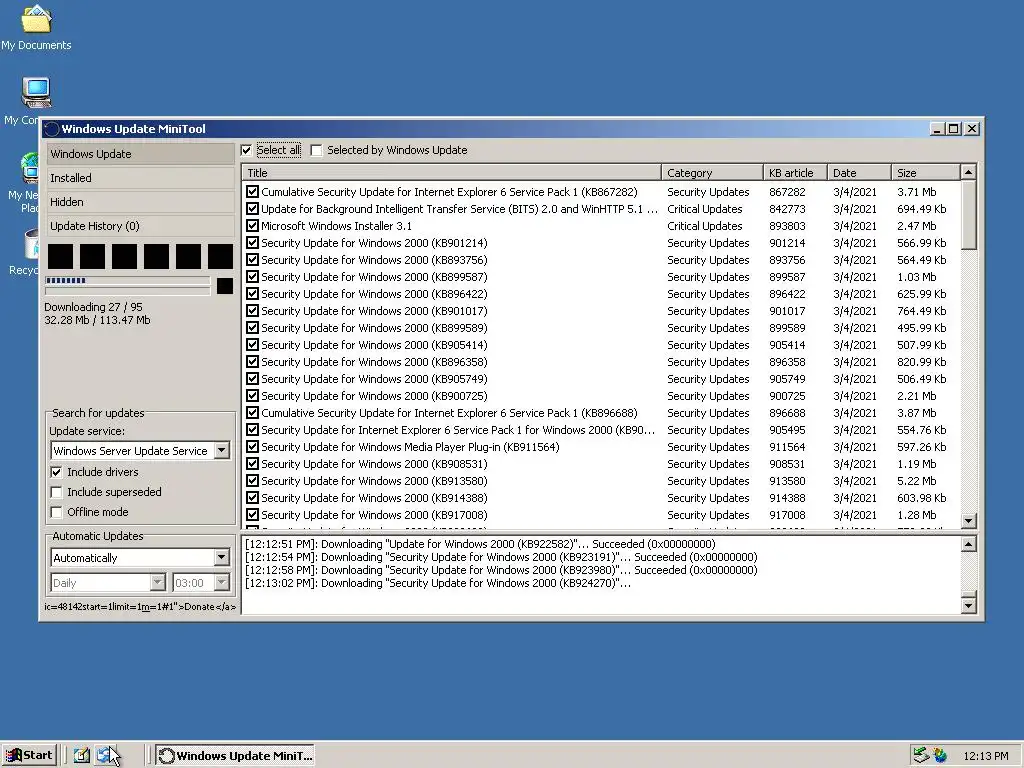Click the update list scroll up arrow
The height and width of the screenshot is (768, 1024).
point(968,172)
